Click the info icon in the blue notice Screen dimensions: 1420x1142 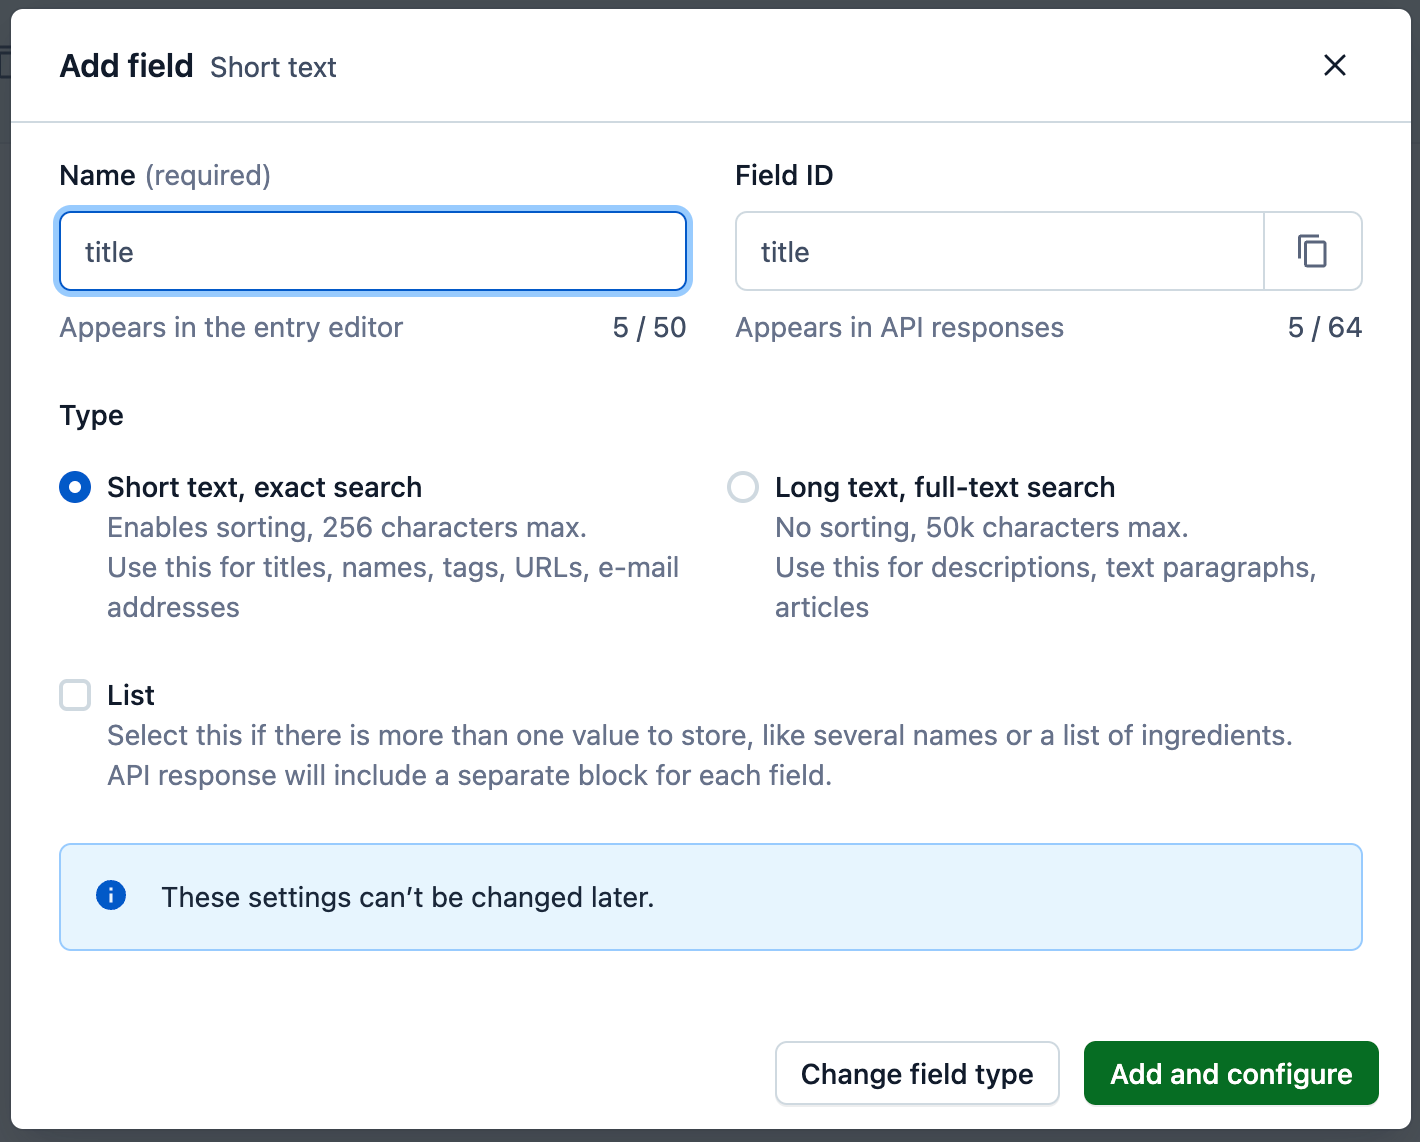[x=111, y=895]
